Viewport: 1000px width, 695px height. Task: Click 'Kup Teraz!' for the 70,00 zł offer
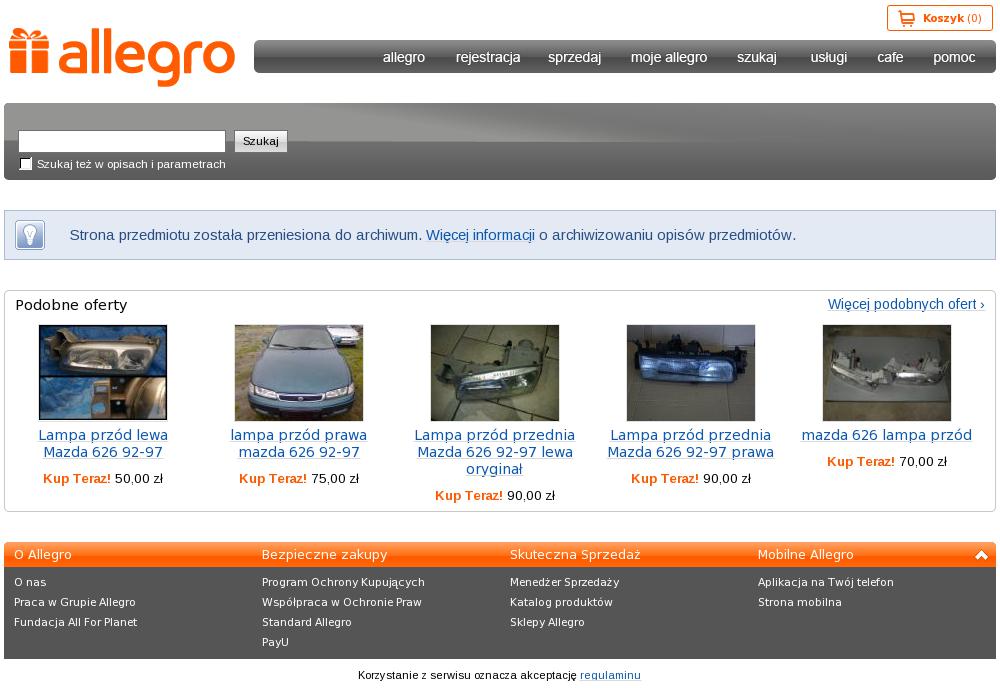tap(861, 462)
